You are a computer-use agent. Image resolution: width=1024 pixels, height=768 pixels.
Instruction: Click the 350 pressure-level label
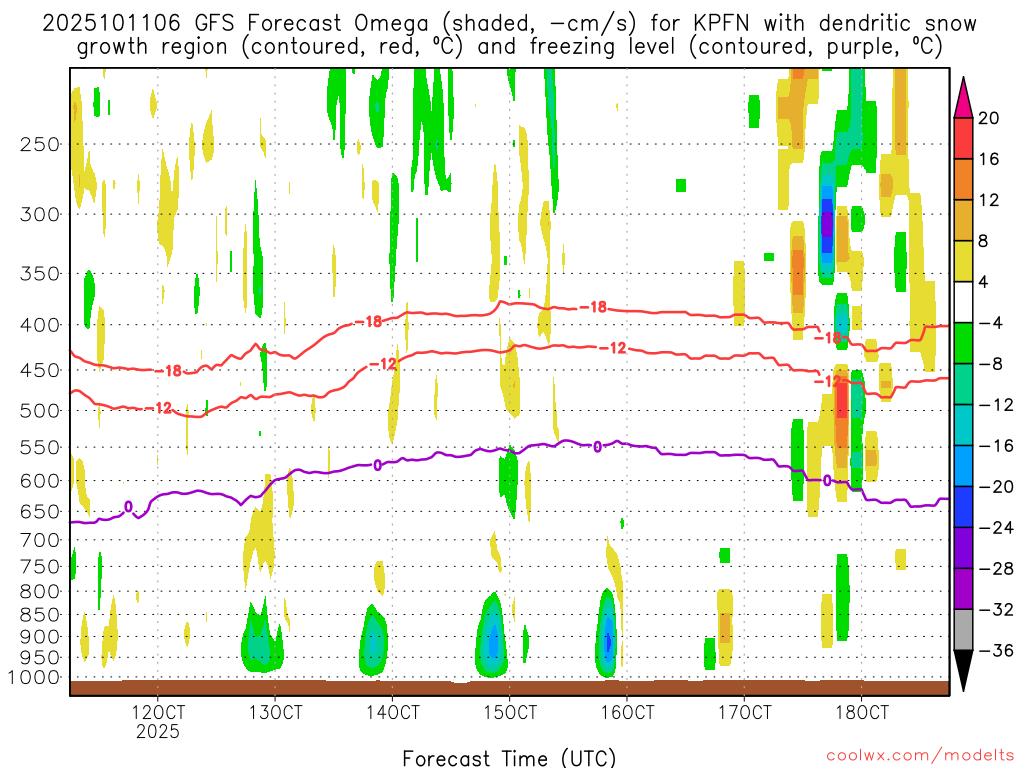tap(40, 274)
